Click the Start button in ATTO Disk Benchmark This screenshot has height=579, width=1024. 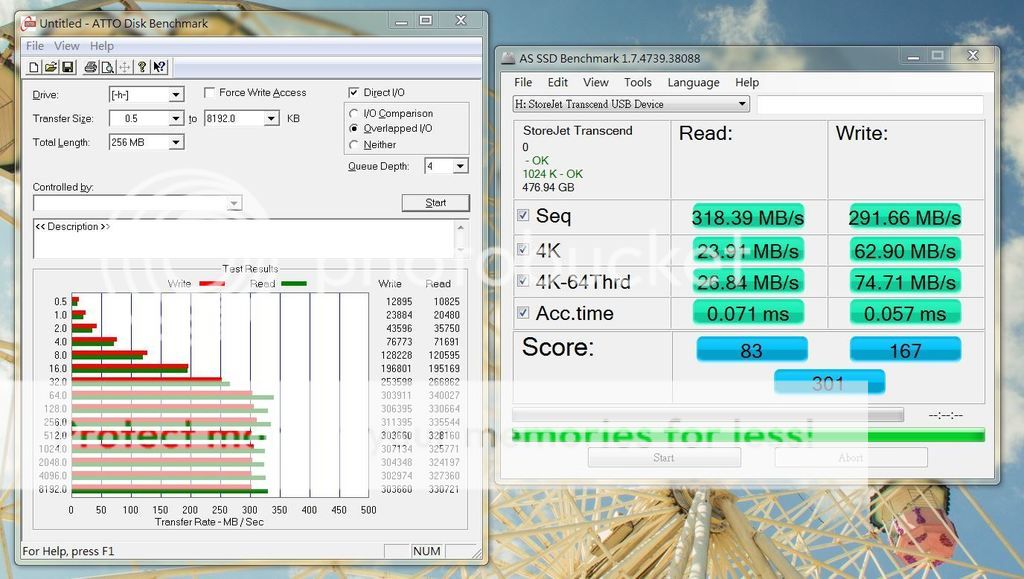436,203
